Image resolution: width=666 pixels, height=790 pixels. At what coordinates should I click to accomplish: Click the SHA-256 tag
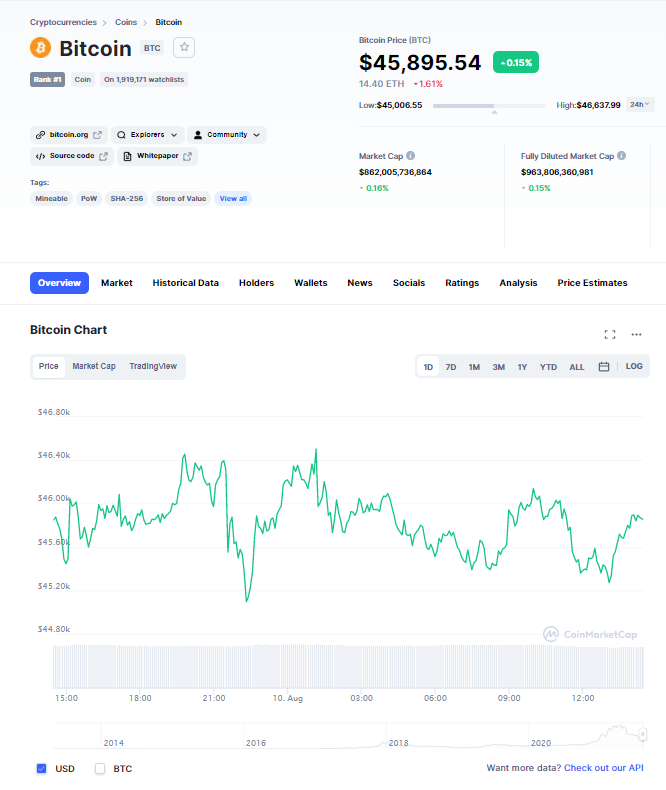pyautogui.click(x=127, y=199)
